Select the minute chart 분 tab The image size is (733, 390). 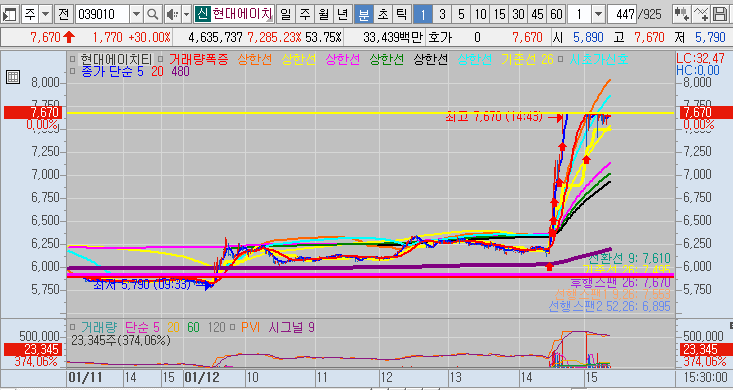(x=364, y=14)
